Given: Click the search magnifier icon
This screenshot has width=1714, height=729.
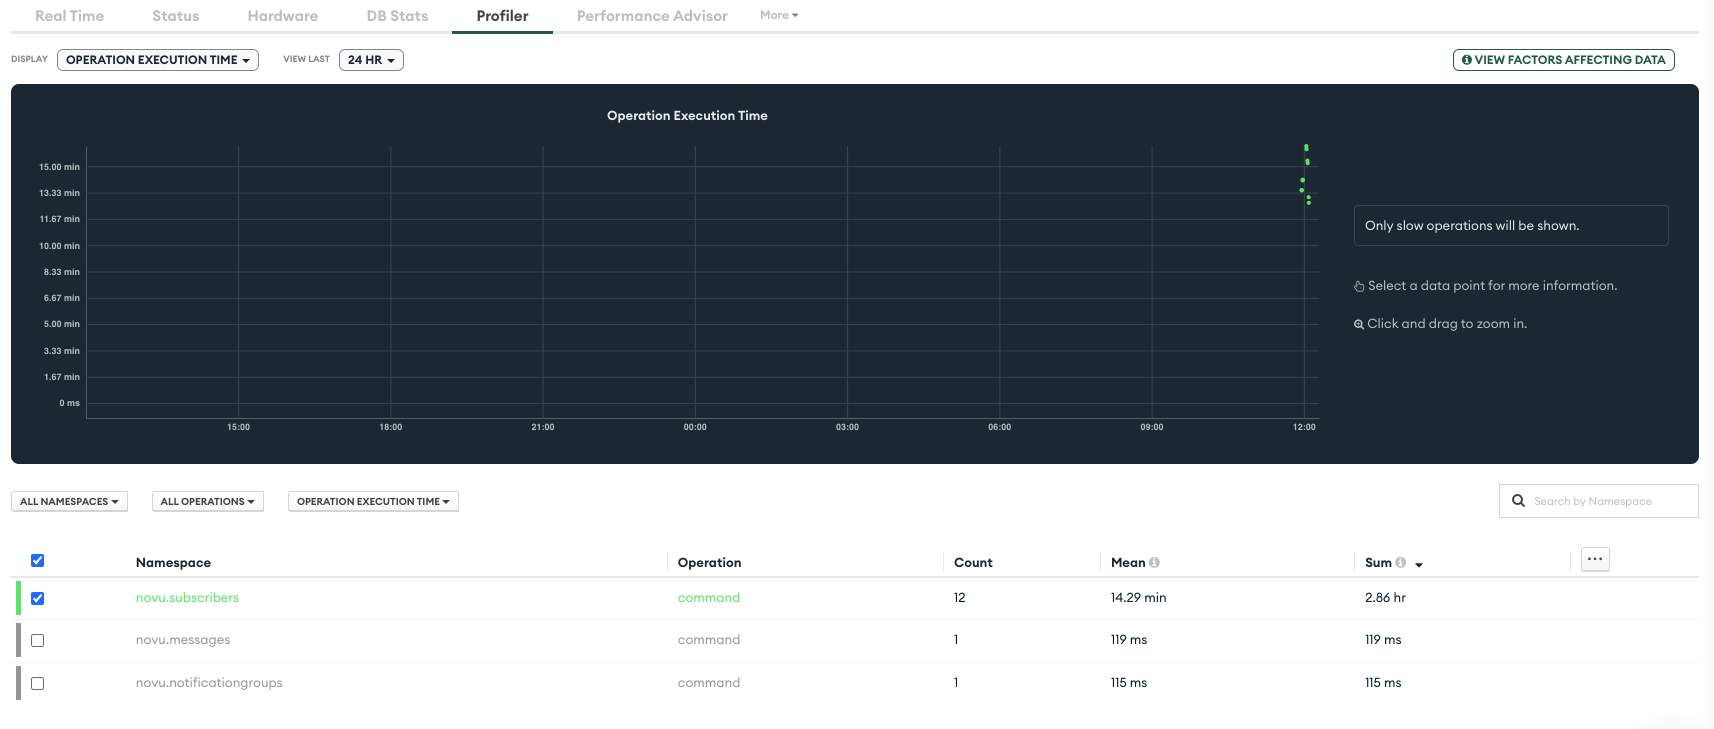Looking at the screenshot, I should point(1518,501).
